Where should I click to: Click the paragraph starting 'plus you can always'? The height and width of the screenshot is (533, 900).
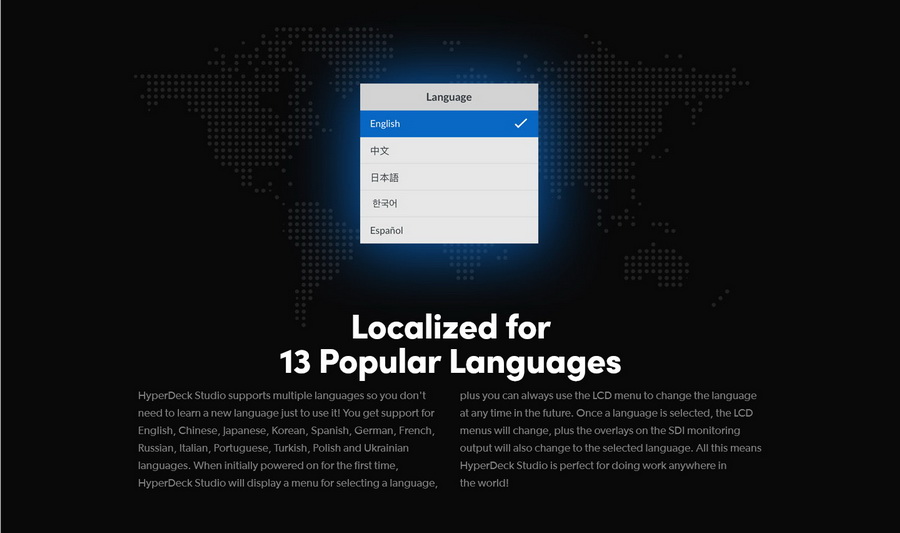coord(610,439)
